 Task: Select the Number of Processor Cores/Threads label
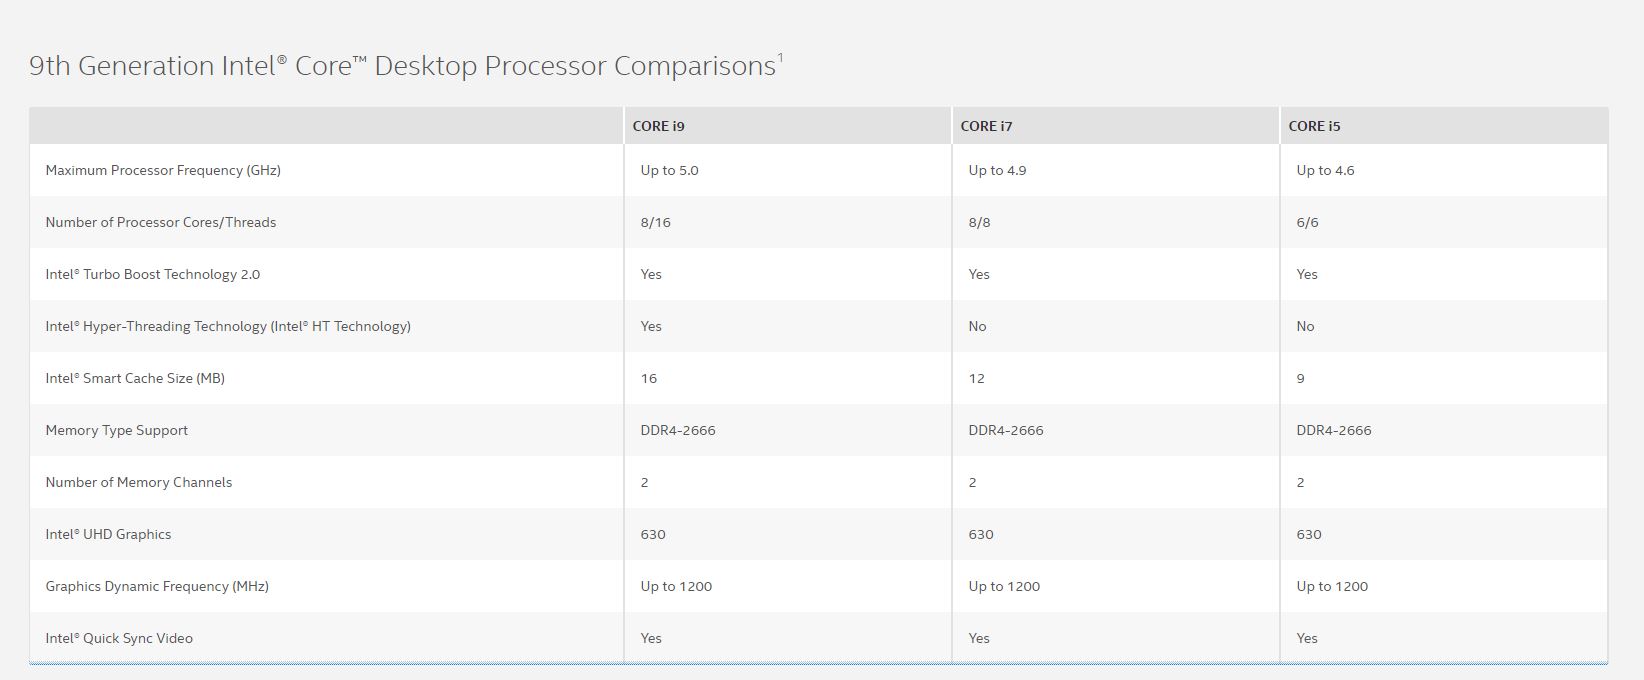click(x=161, y=222)
